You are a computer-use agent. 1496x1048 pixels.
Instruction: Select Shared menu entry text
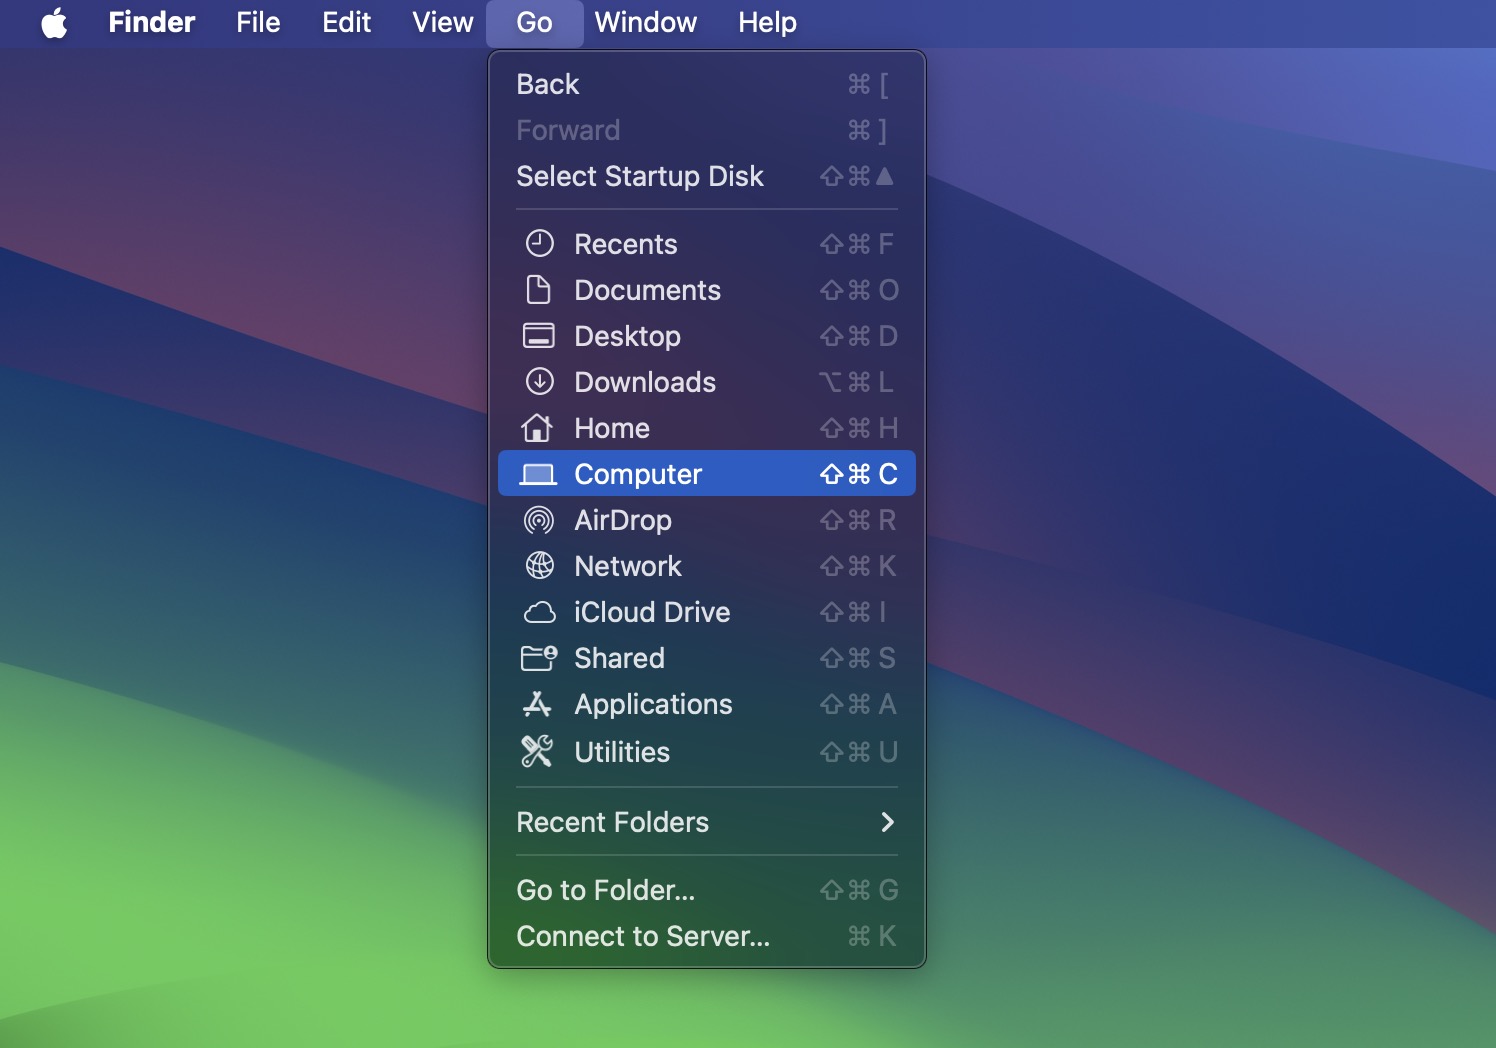click(619, 658)
